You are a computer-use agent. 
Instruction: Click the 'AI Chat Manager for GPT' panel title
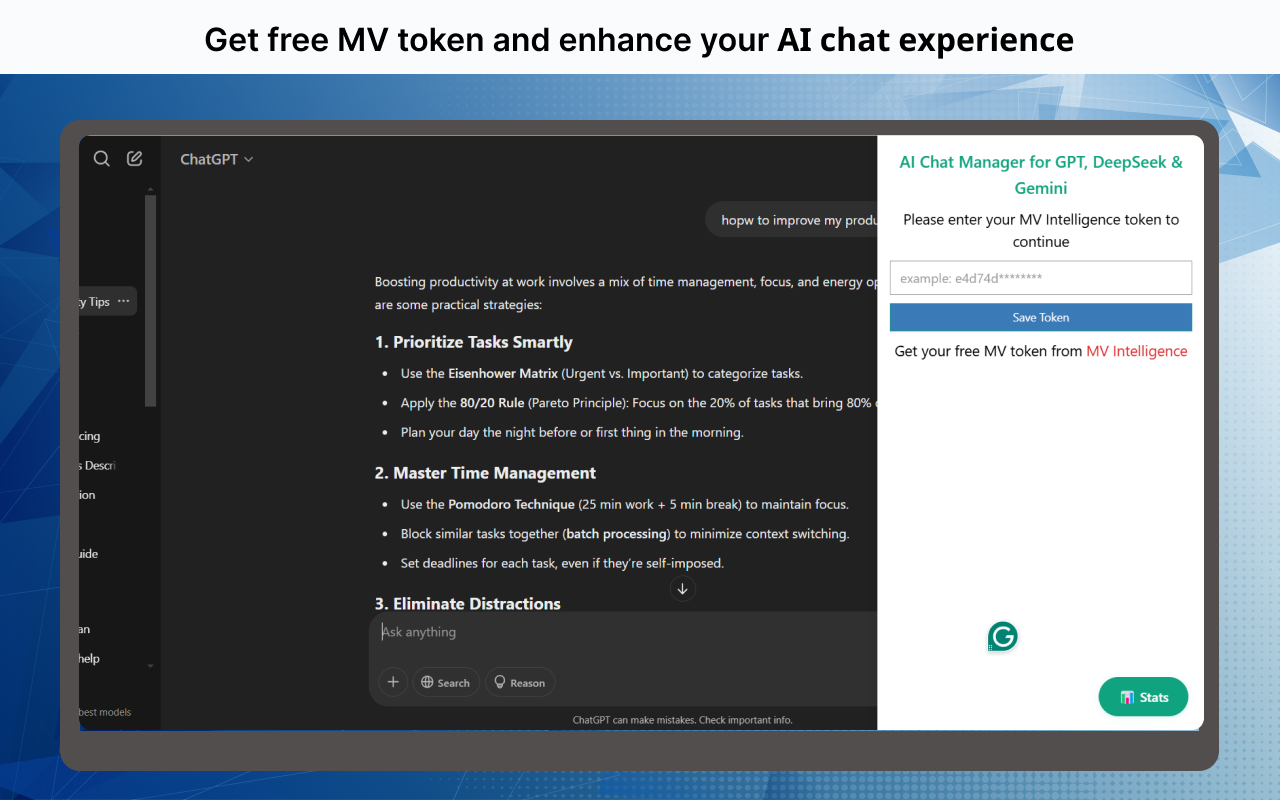pyautogui.click(x=1041, y=175)
